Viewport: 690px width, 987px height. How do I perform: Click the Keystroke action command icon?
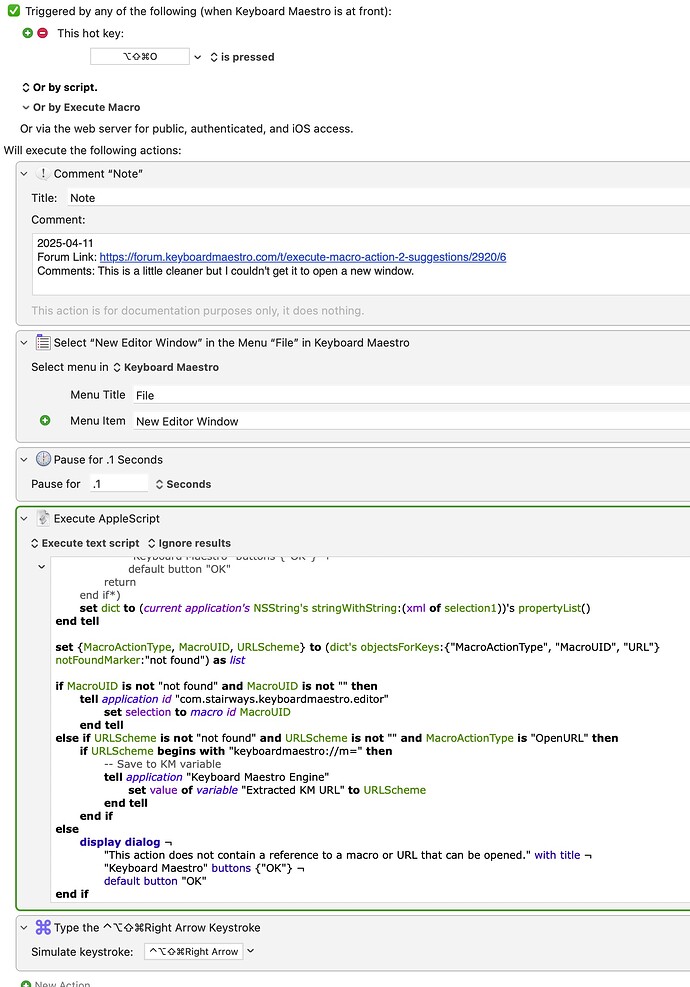[43, 927]
